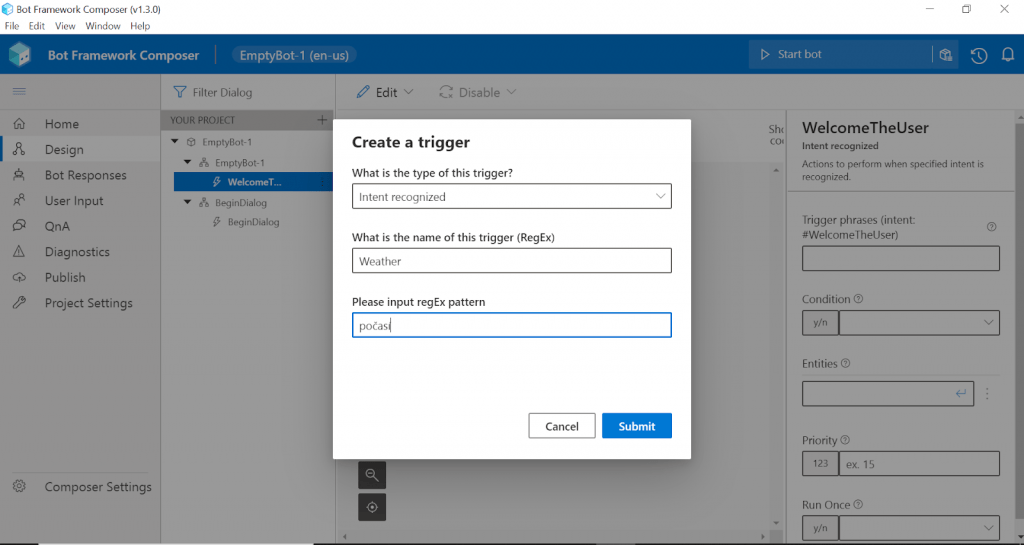Click the hamburger menu icon in sidebar
Viewport: 1024px width, 545px height.
tap(19, 92)
